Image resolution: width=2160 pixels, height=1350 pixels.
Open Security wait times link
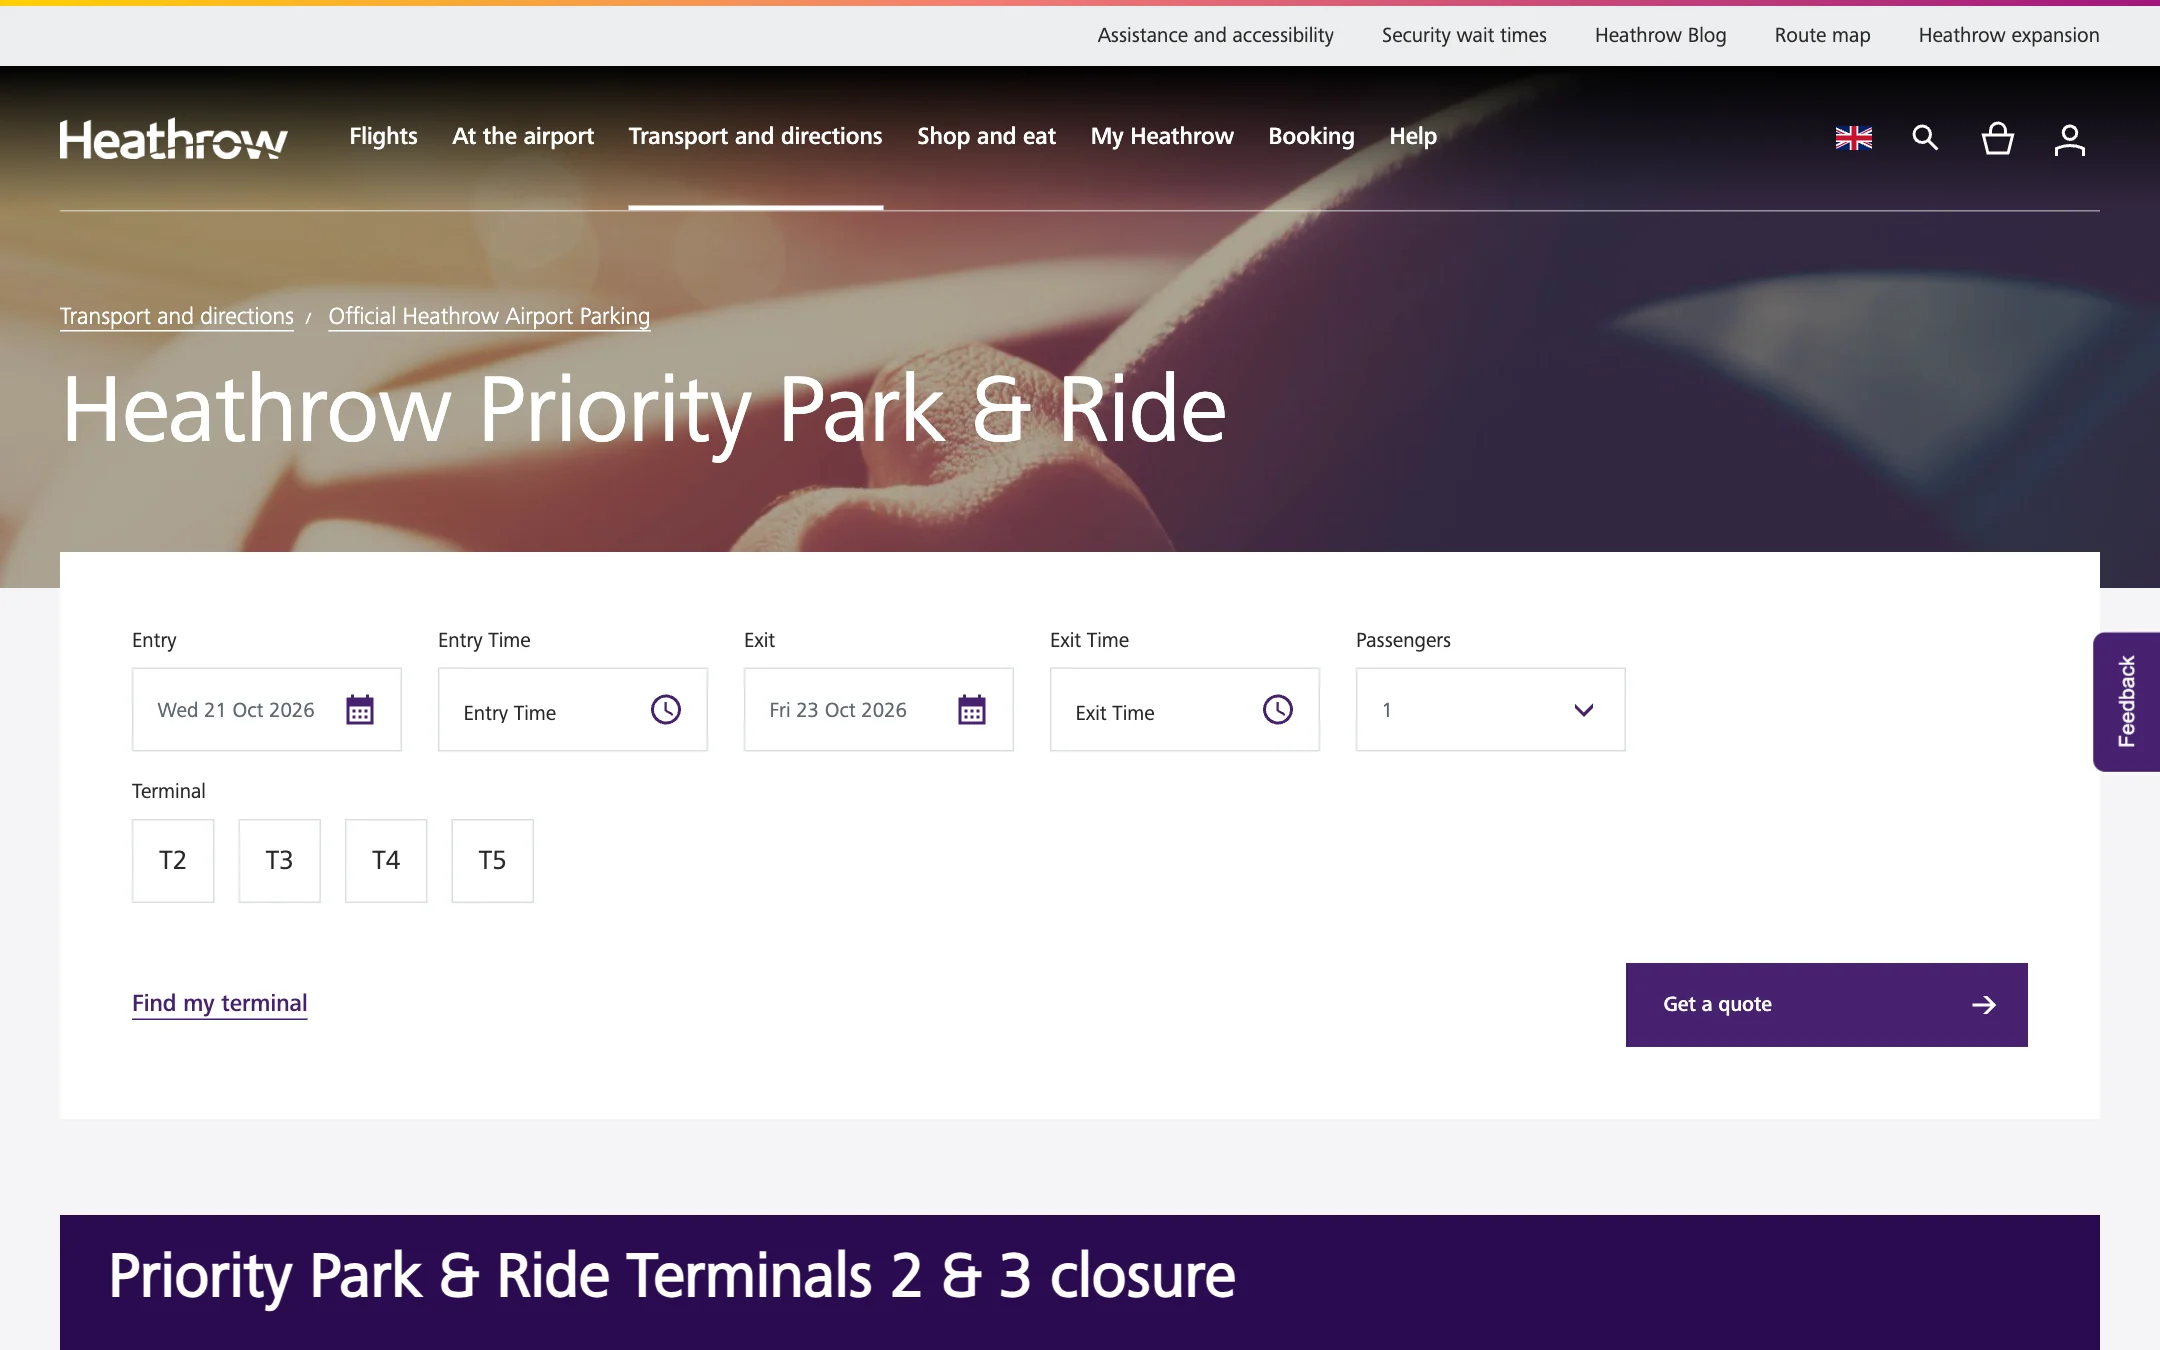1464,35
